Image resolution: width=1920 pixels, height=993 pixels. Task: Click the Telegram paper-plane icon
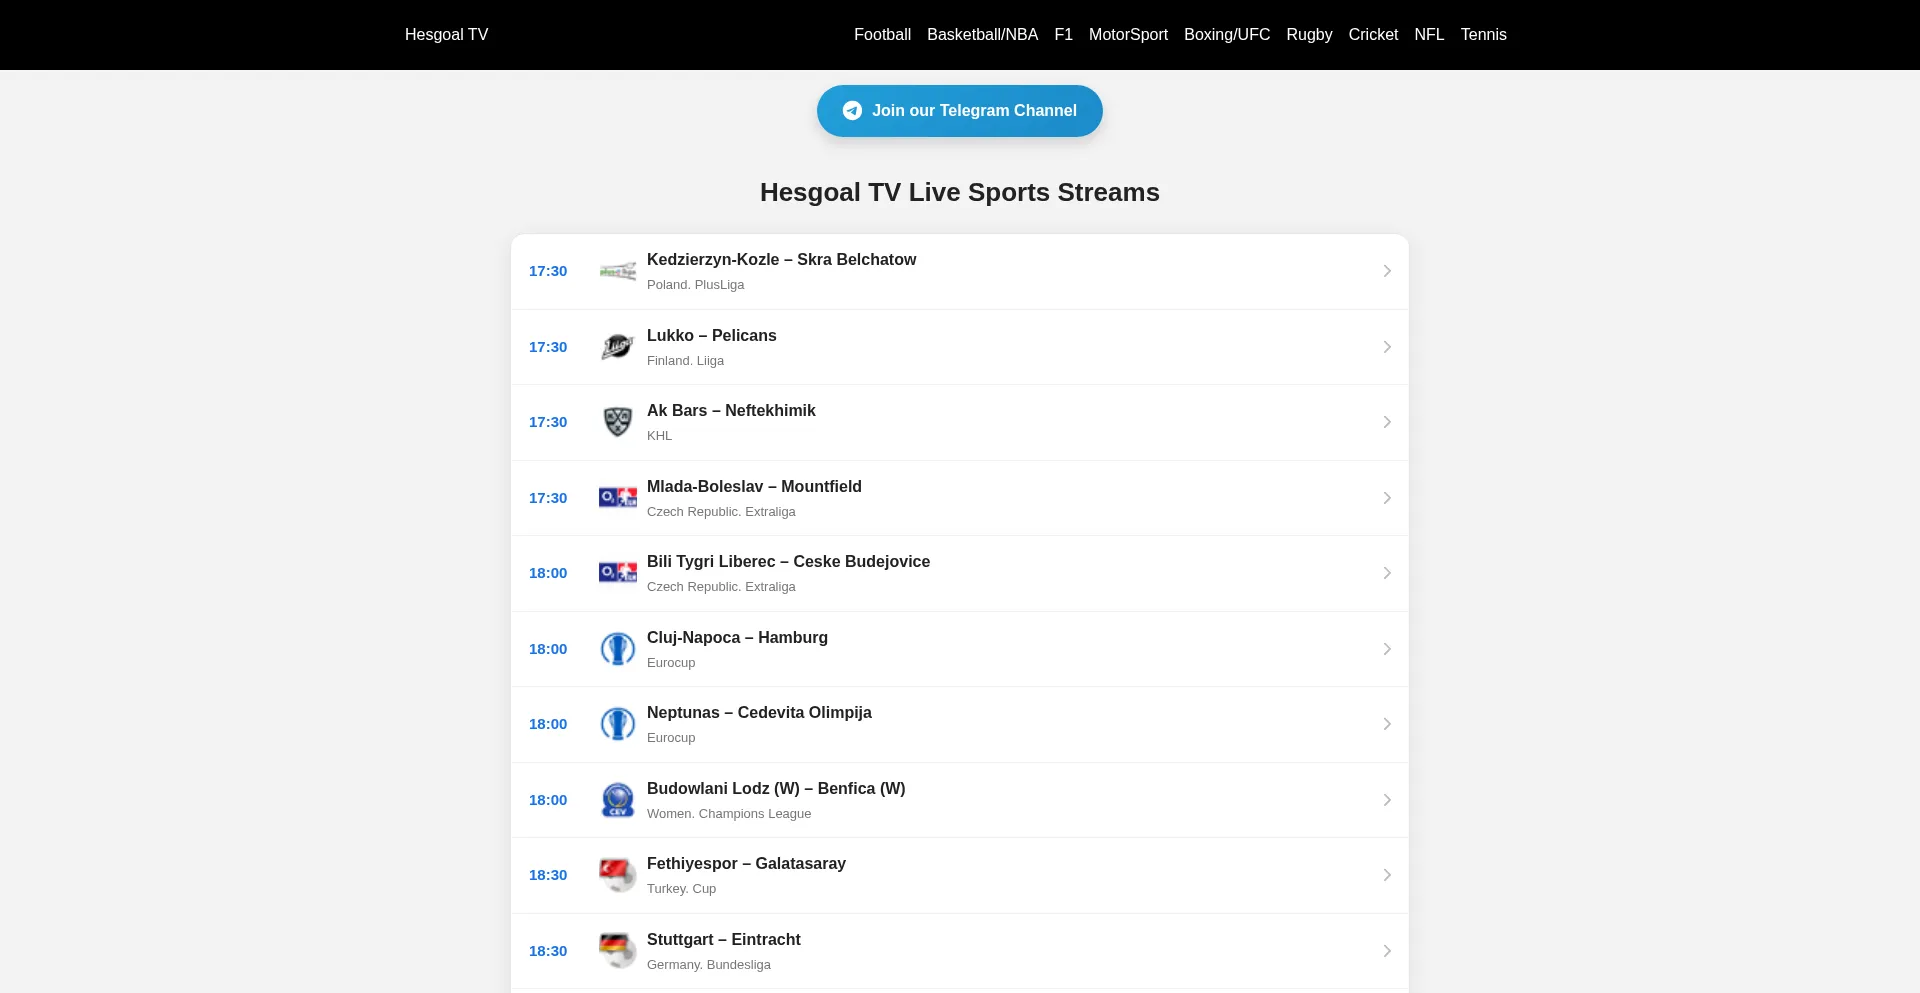coord(852,111)
